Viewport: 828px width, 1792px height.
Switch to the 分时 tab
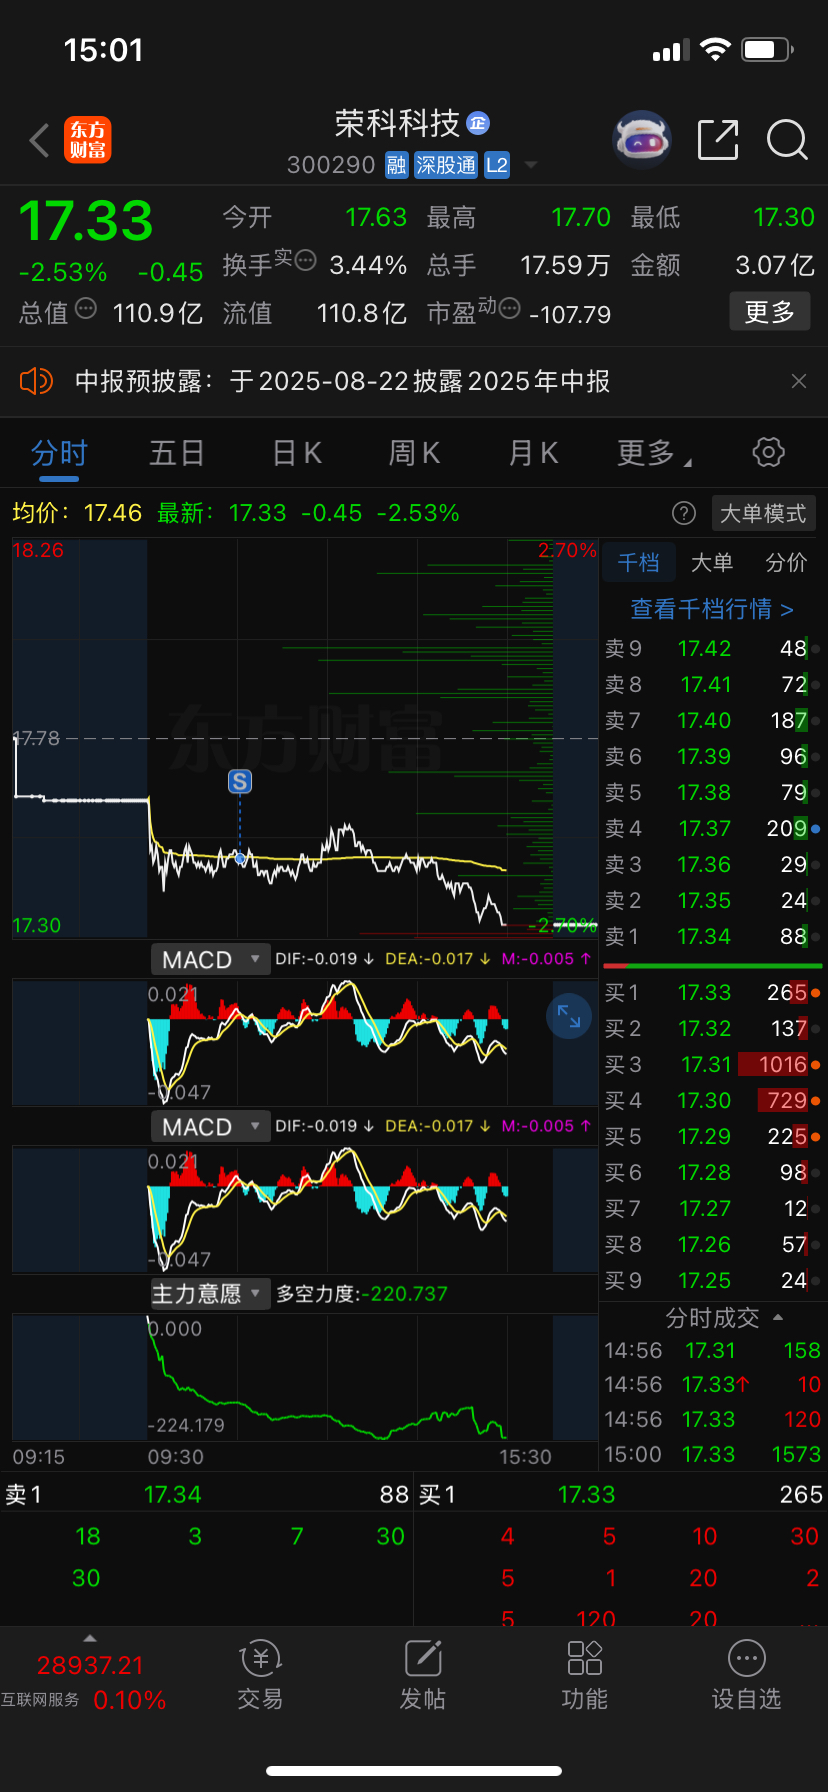60,454
